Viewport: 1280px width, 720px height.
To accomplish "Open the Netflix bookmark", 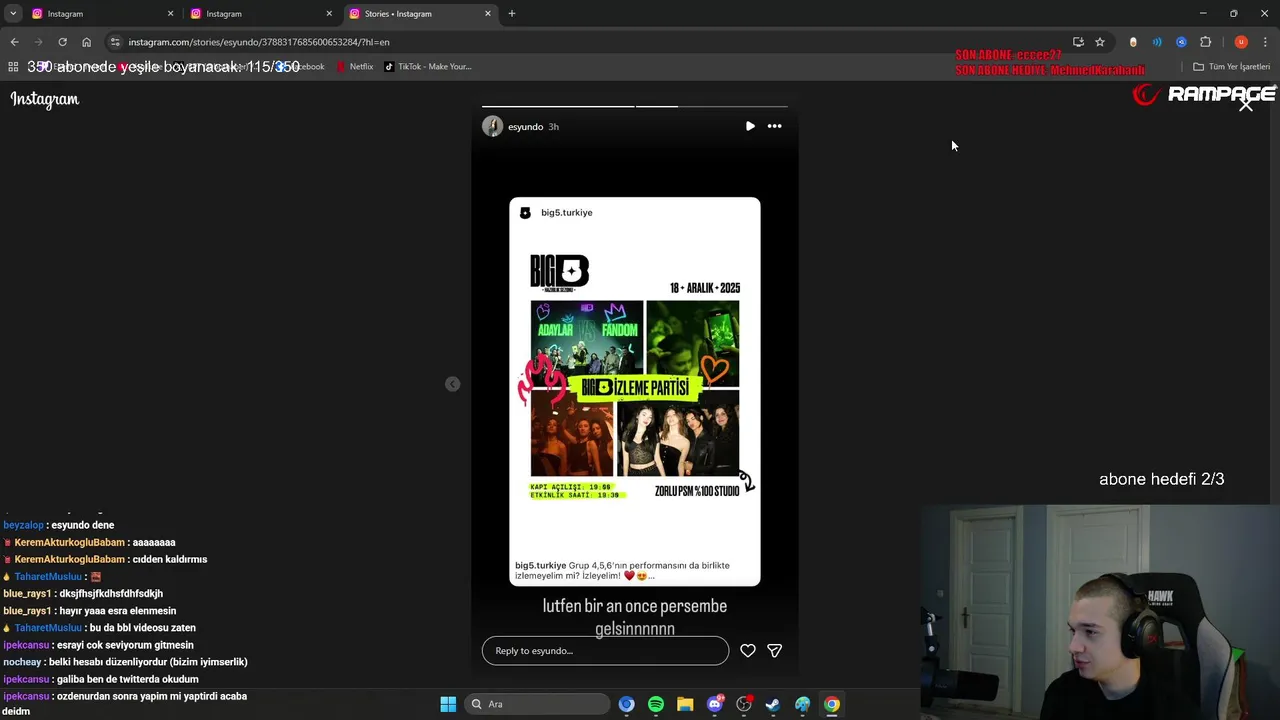I will point(354,67).
